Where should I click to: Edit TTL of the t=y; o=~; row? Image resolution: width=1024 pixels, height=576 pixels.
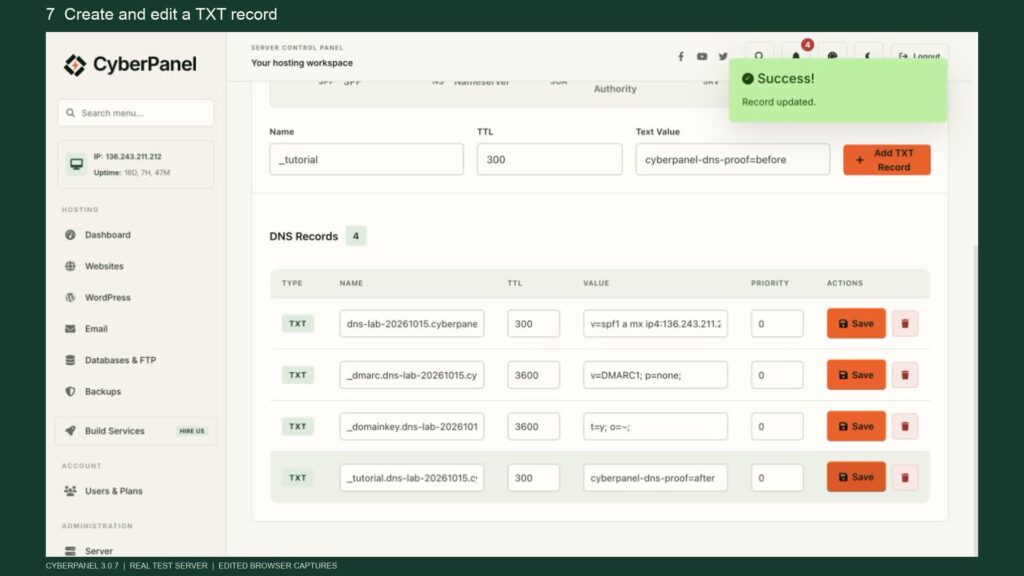[x=534, y=426]
